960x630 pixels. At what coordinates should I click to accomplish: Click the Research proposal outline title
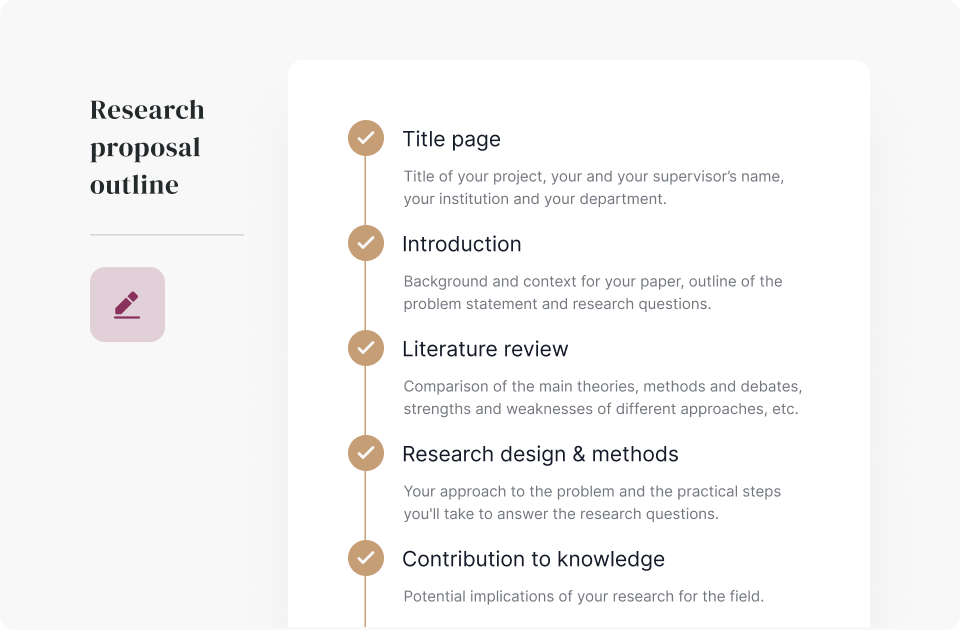pyautogui.click(x=147, y=147)
